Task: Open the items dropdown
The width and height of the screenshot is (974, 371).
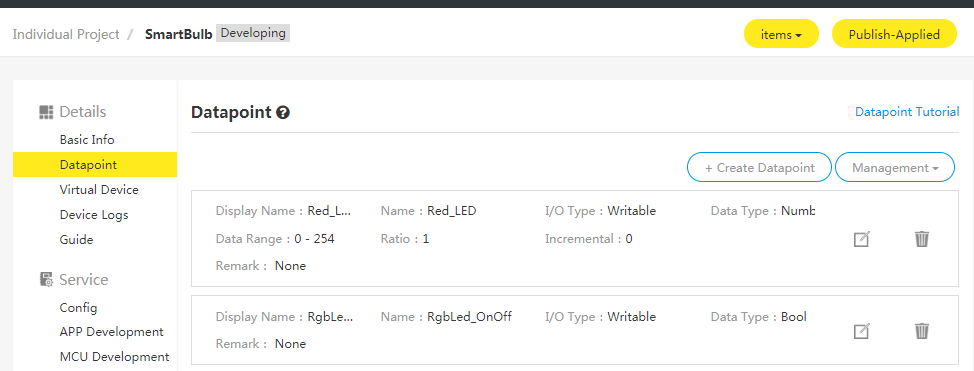Action: tap(781, 35)
